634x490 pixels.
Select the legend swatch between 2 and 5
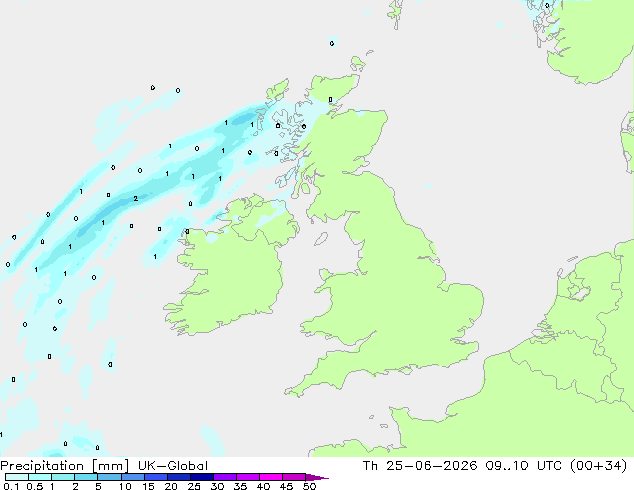point(86,477)
